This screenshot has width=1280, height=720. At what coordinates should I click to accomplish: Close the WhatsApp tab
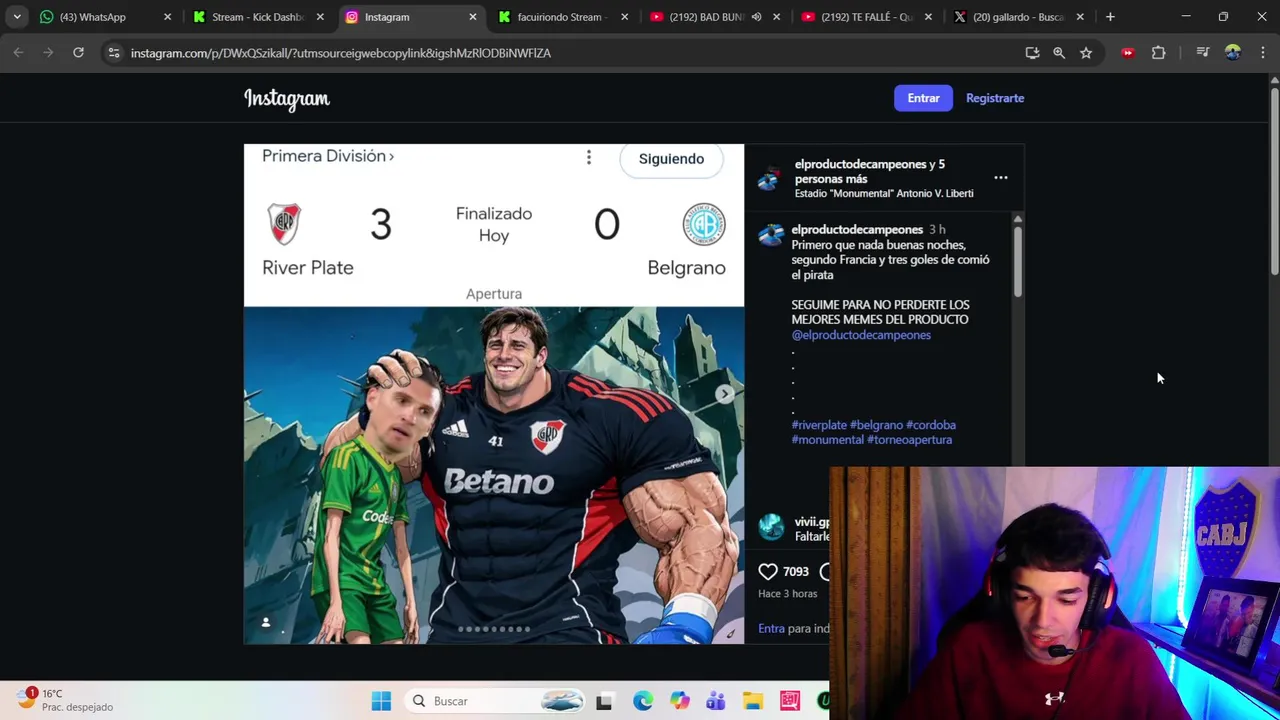tap(167, 17)
